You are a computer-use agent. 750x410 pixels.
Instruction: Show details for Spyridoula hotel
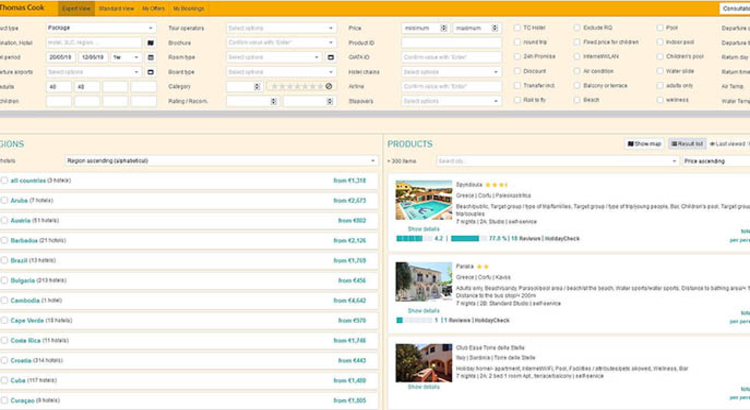[x=423, y=229]
